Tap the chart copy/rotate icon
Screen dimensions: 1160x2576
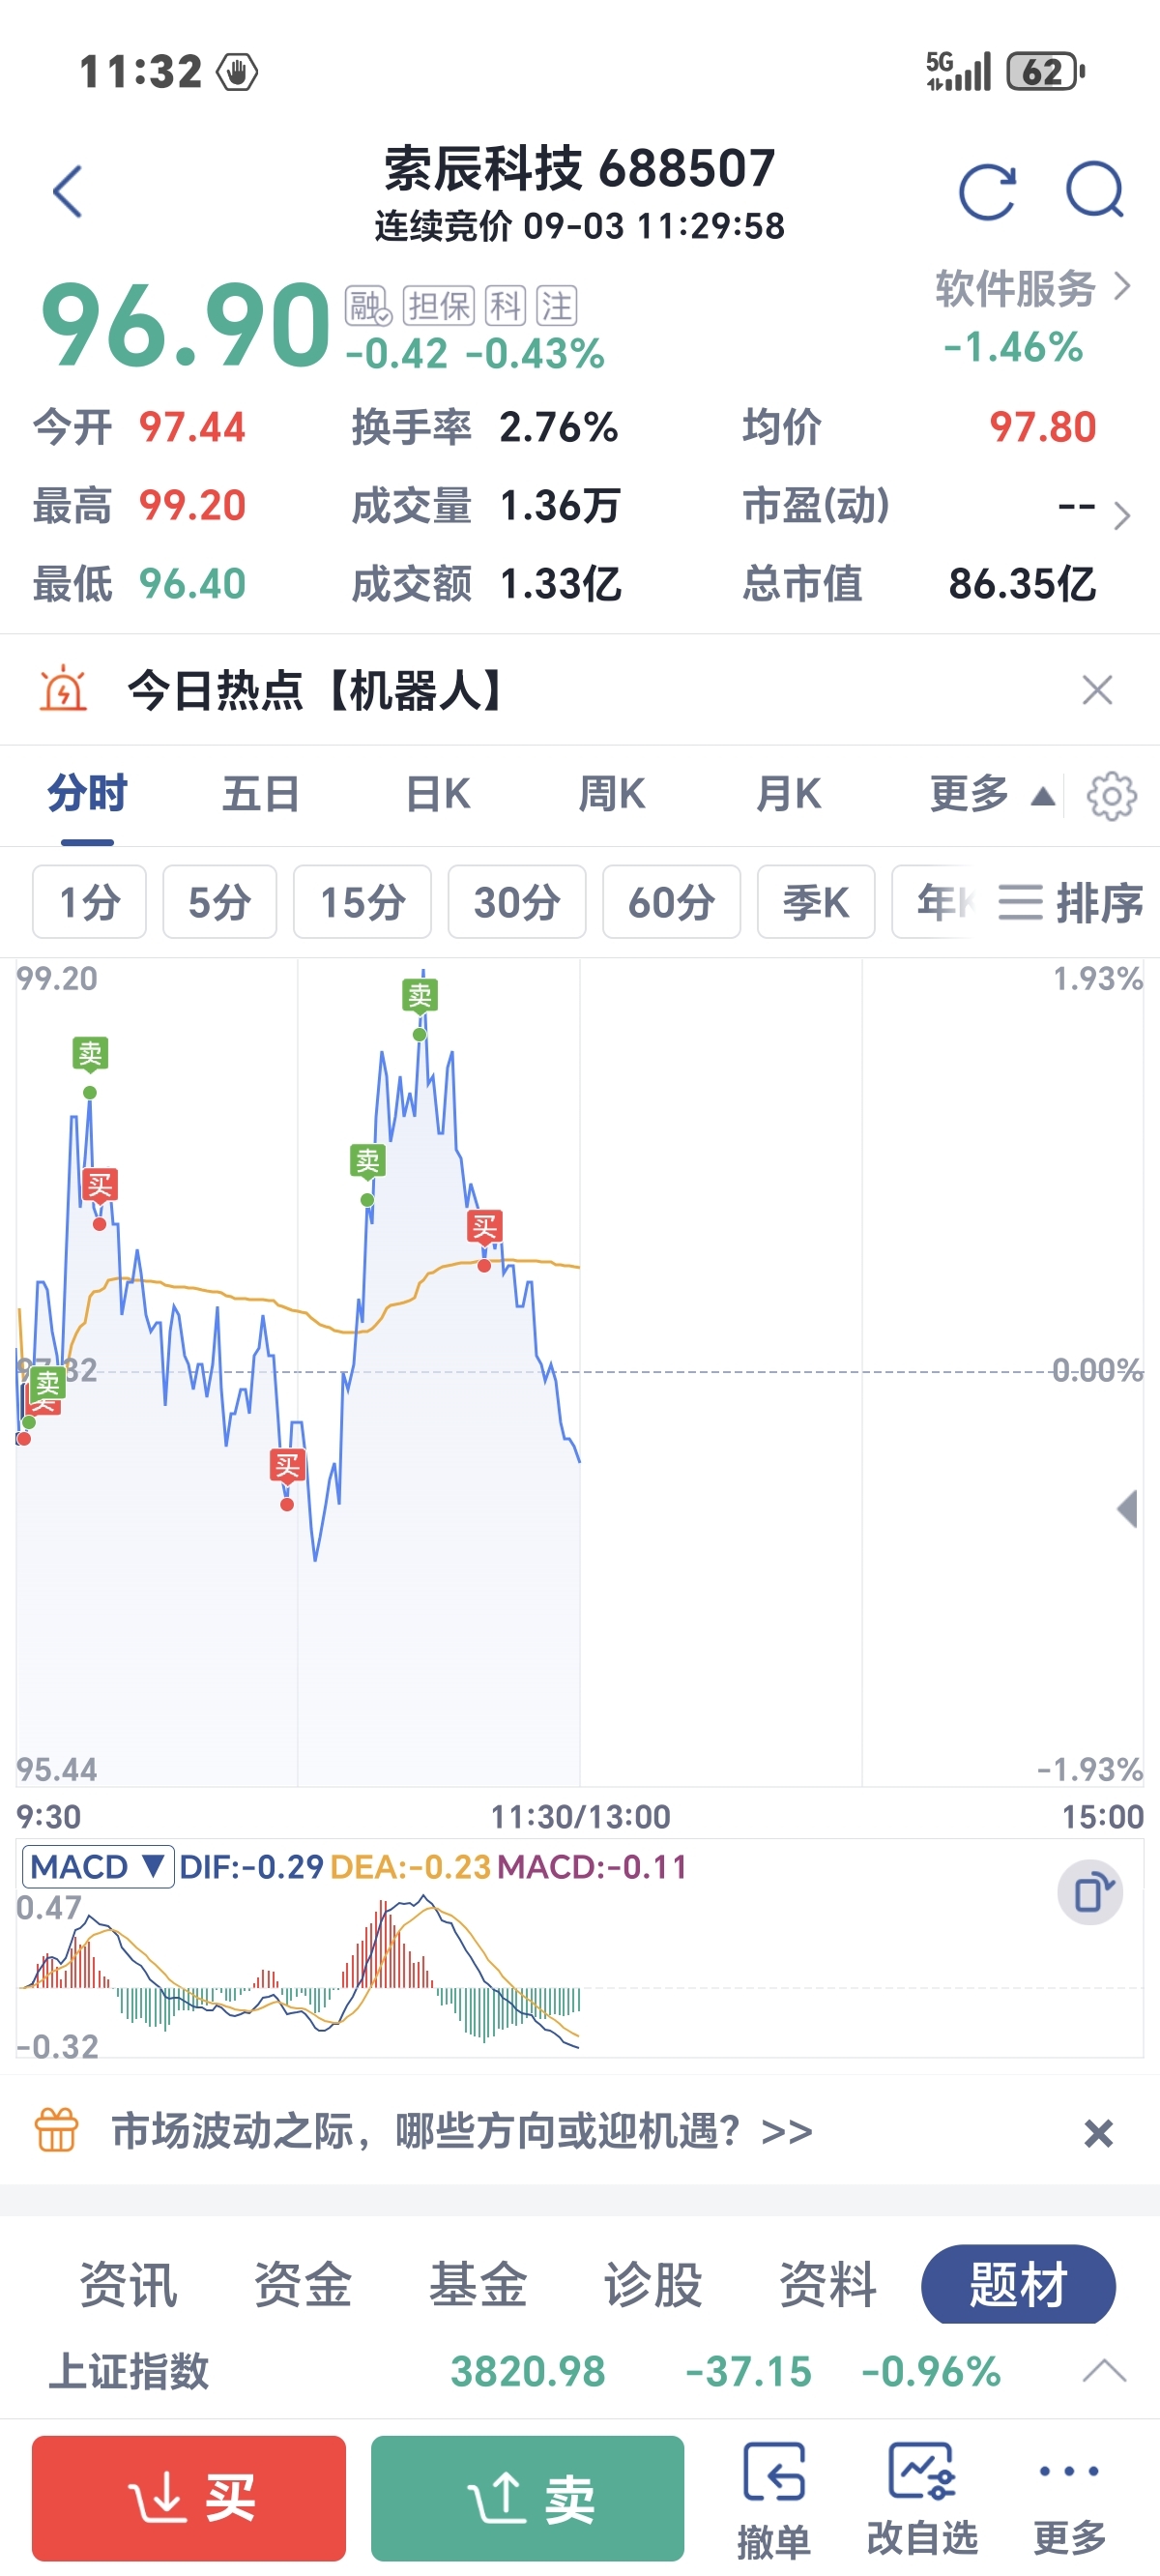pyautogui.click(x=1090, y=1892)
